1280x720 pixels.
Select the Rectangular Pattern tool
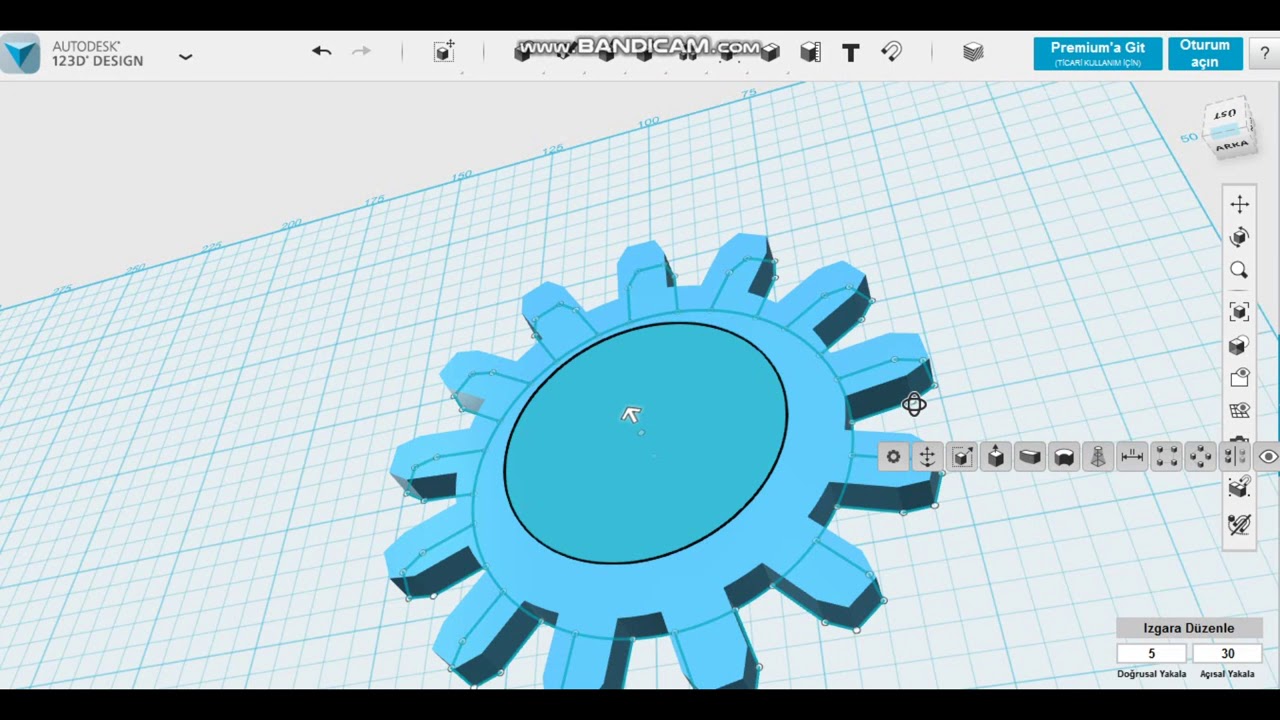[1166, 457]
